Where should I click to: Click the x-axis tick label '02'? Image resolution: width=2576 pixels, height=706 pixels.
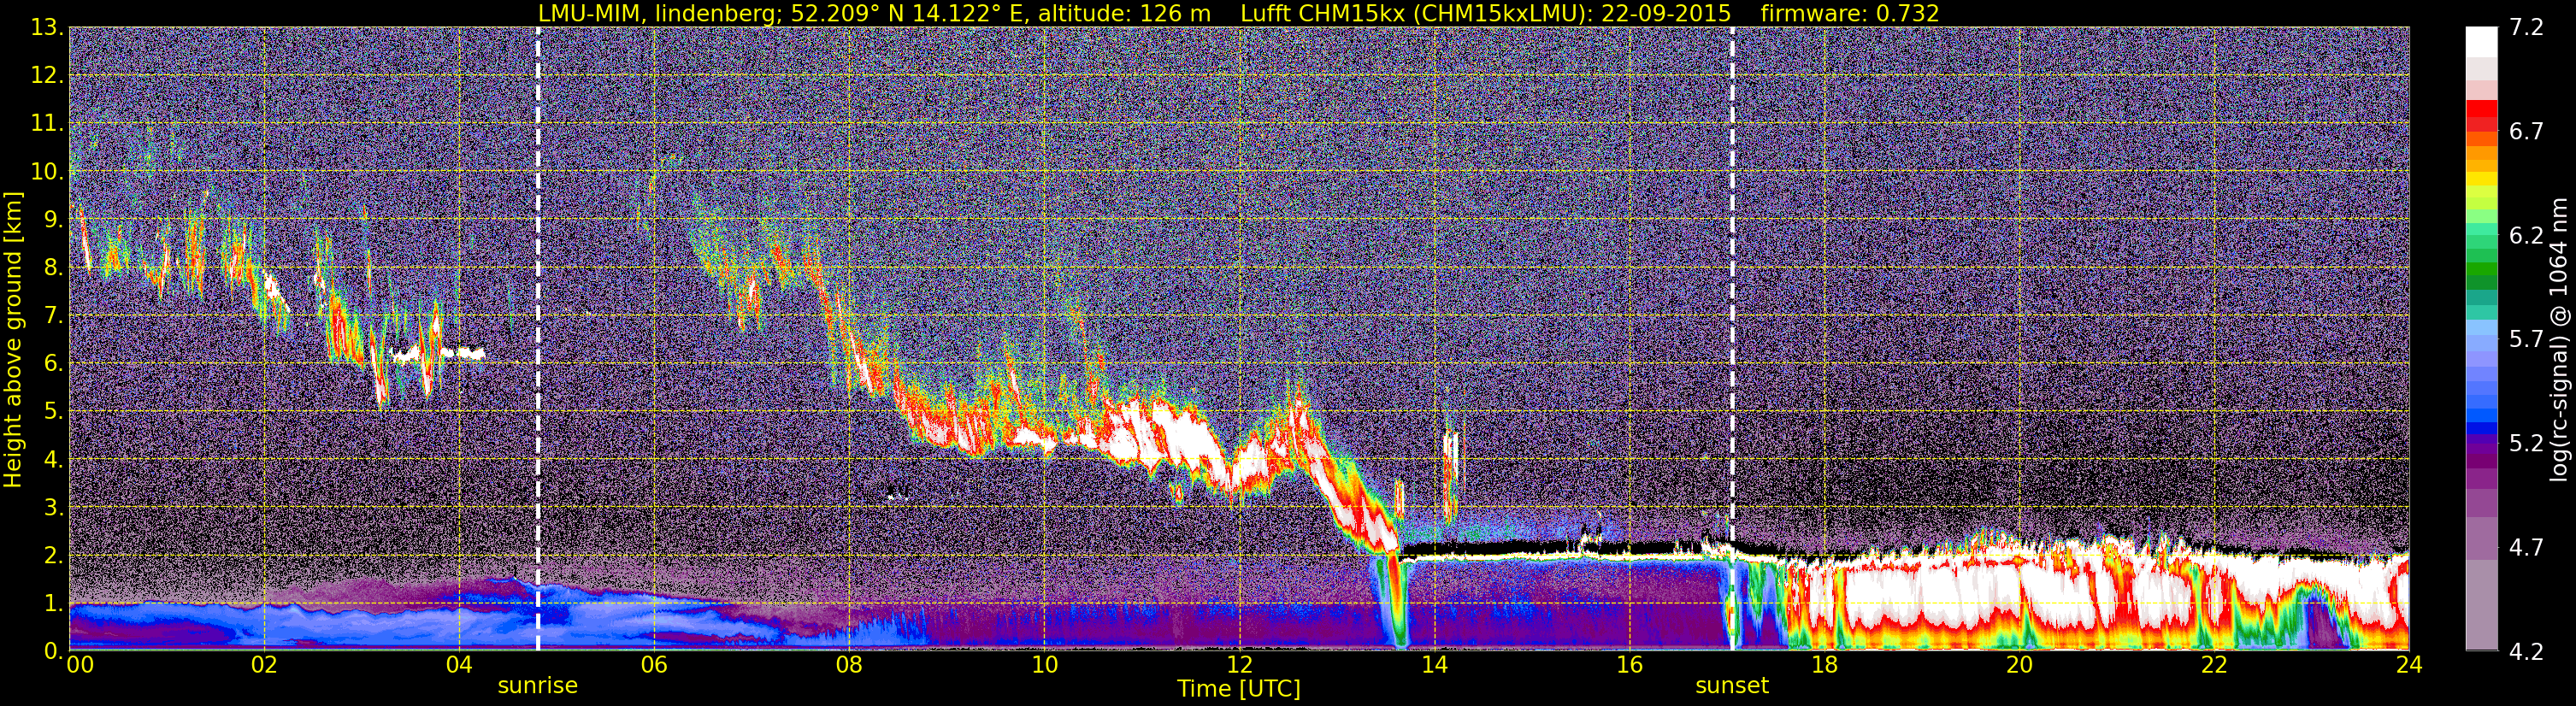(264, 665)
